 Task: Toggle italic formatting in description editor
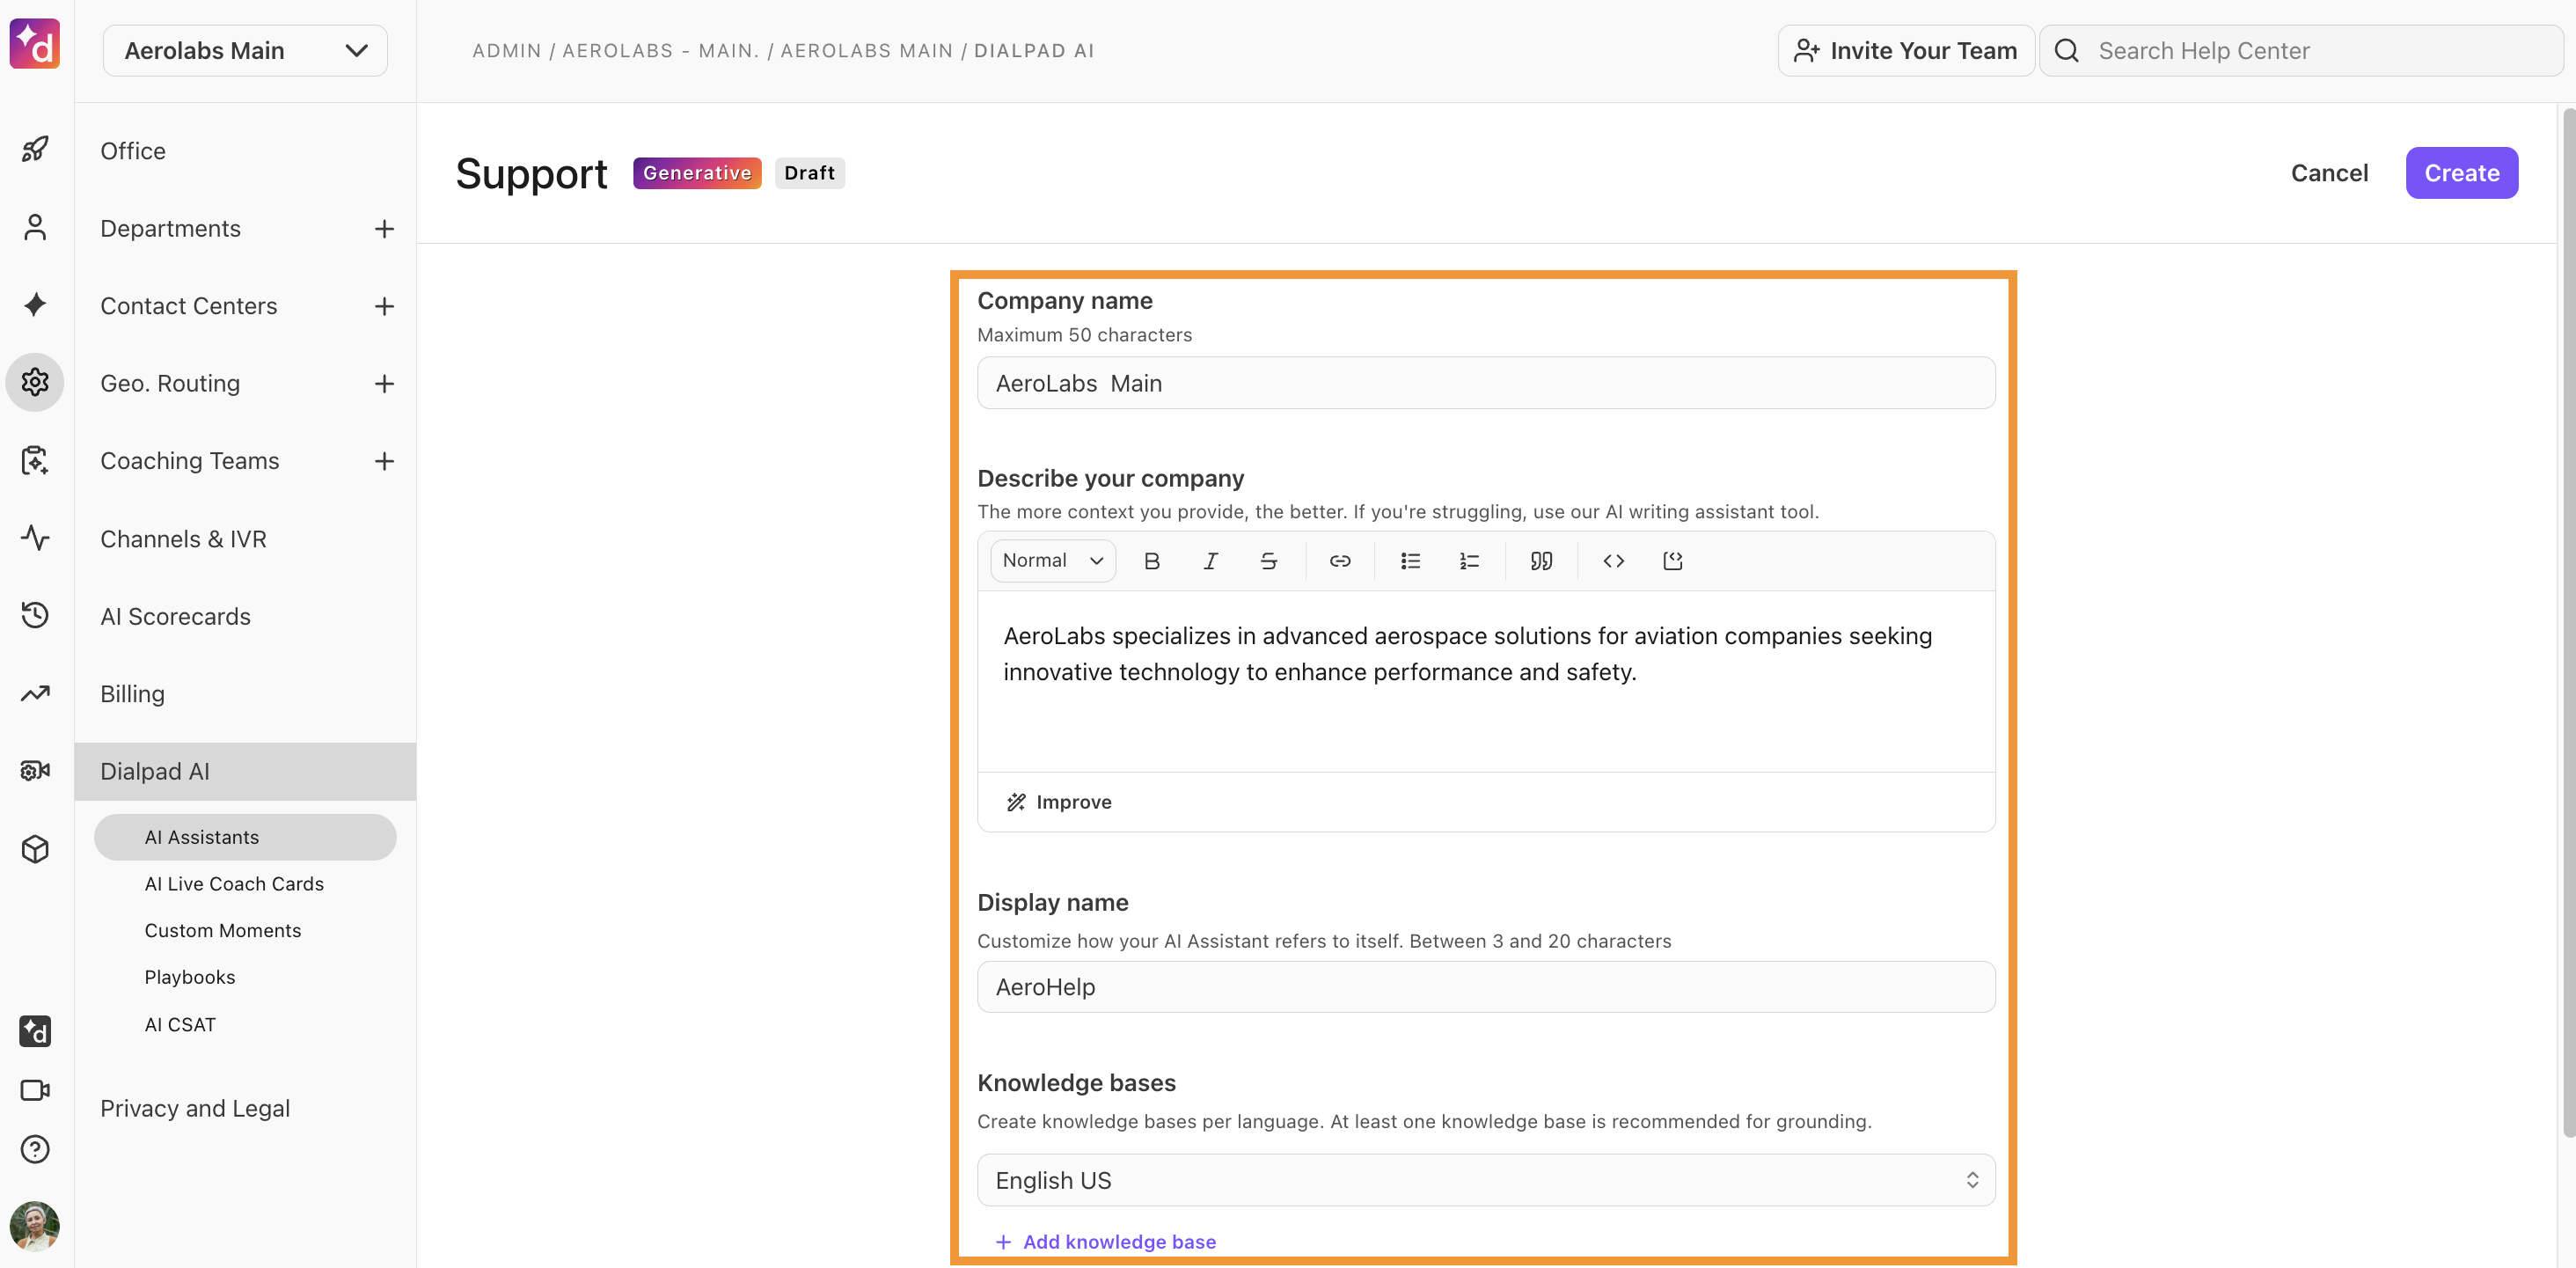point(1210,561)
